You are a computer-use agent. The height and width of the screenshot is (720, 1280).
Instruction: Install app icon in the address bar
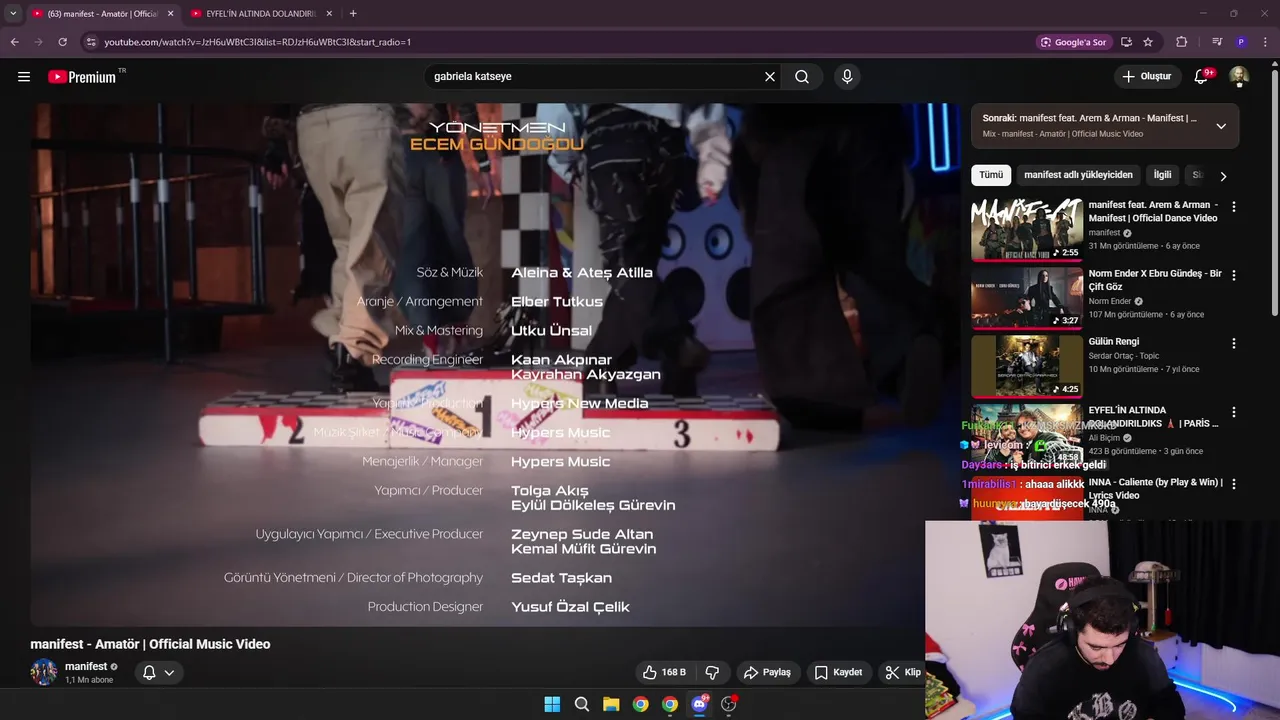tap(1126, 42)
